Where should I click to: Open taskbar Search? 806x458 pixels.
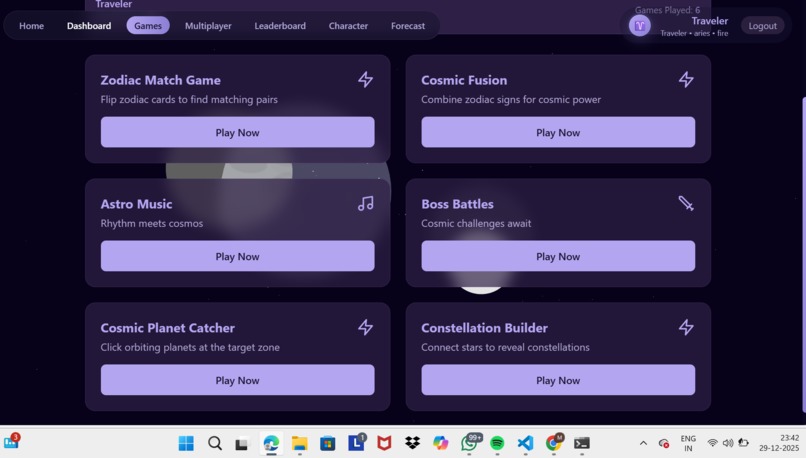215,443
